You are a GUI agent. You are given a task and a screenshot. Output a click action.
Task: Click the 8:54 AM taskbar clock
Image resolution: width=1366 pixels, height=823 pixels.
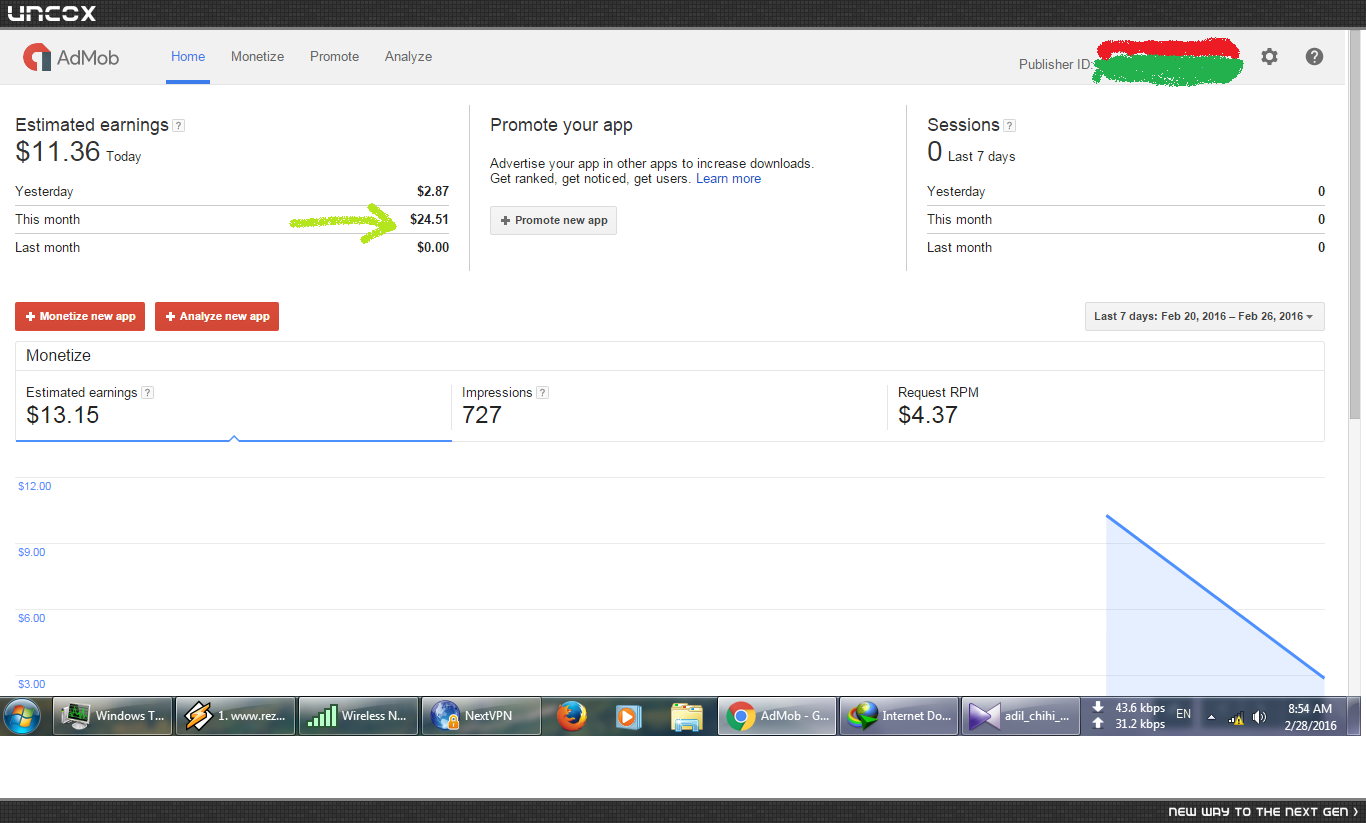coord(1309,708)
